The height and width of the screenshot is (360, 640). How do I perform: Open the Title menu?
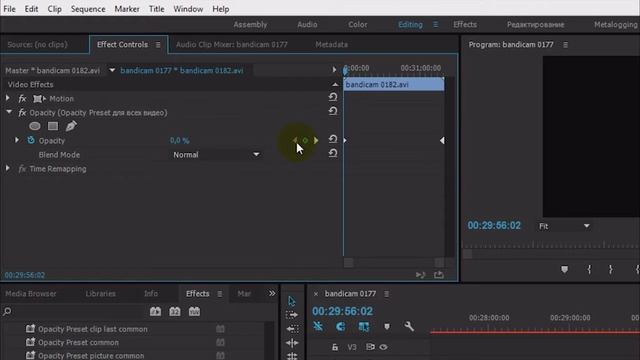pos(157,9)
